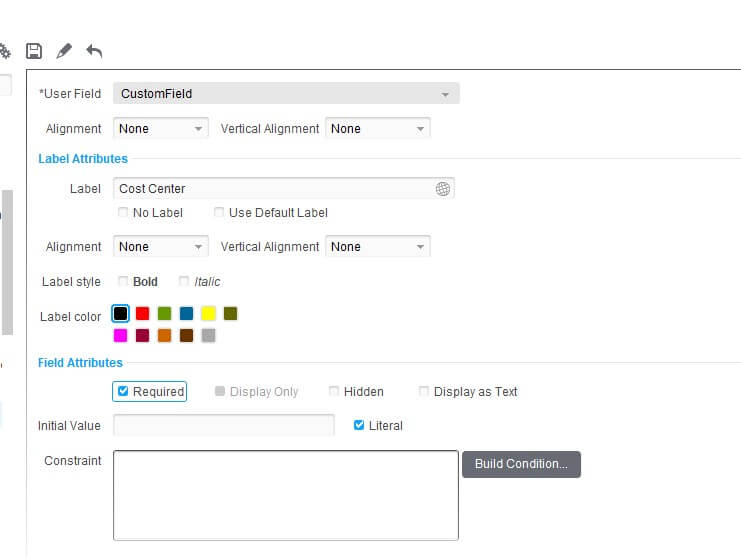
Task: Pick the magenta label color swatch
Action: click(x=121, y=335)
